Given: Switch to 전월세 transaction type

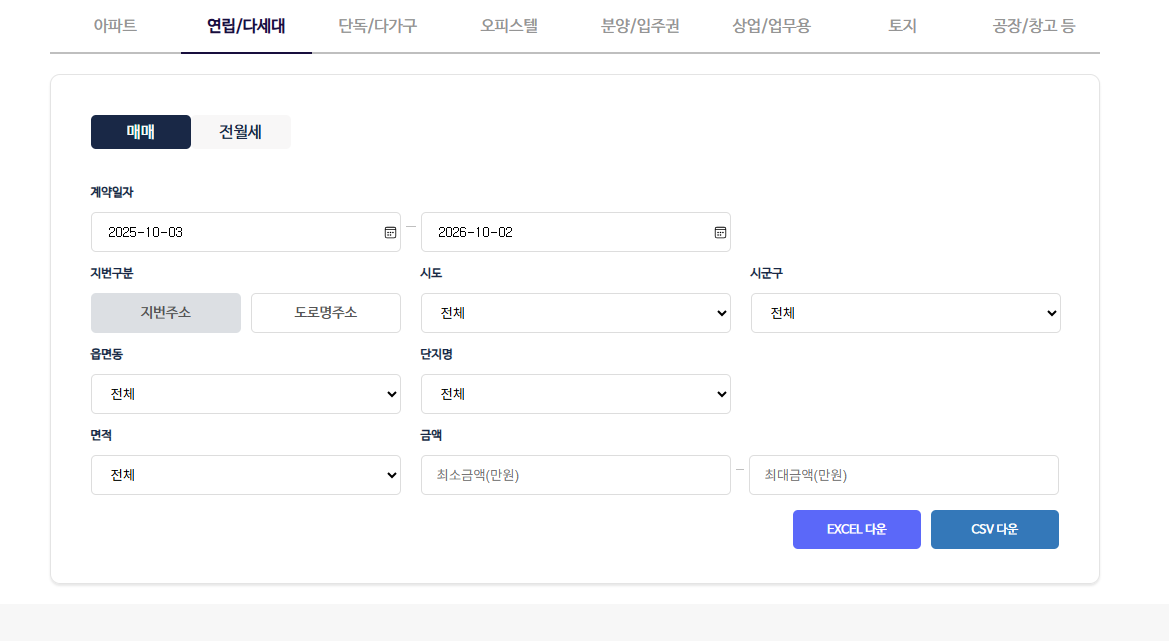Looking at the screenshot, I should pos(240,132).
